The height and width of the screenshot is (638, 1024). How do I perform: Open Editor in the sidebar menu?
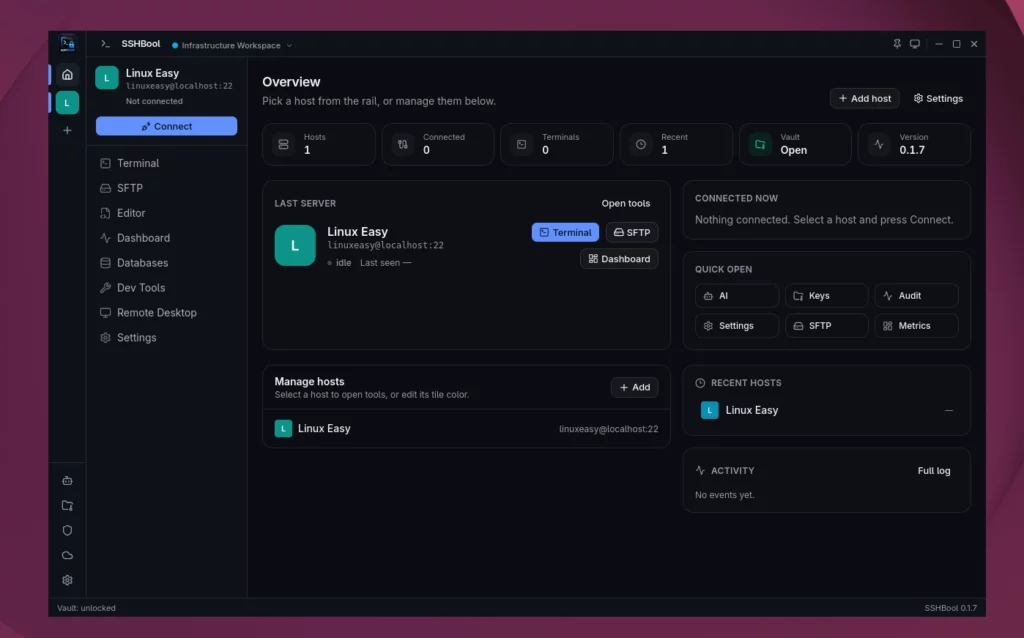[x=166, y=213]
